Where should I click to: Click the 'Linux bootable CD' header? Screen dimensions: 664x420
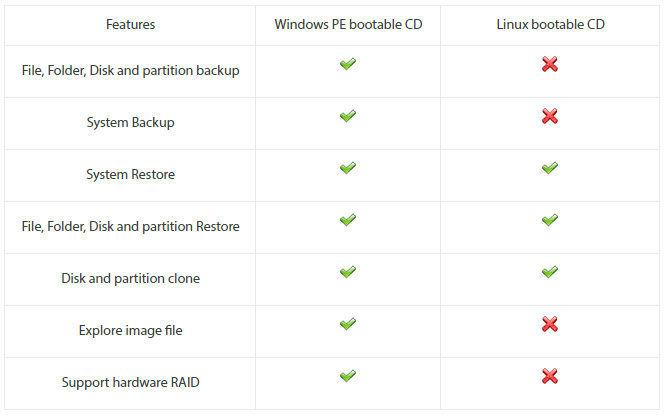(551, 25)
